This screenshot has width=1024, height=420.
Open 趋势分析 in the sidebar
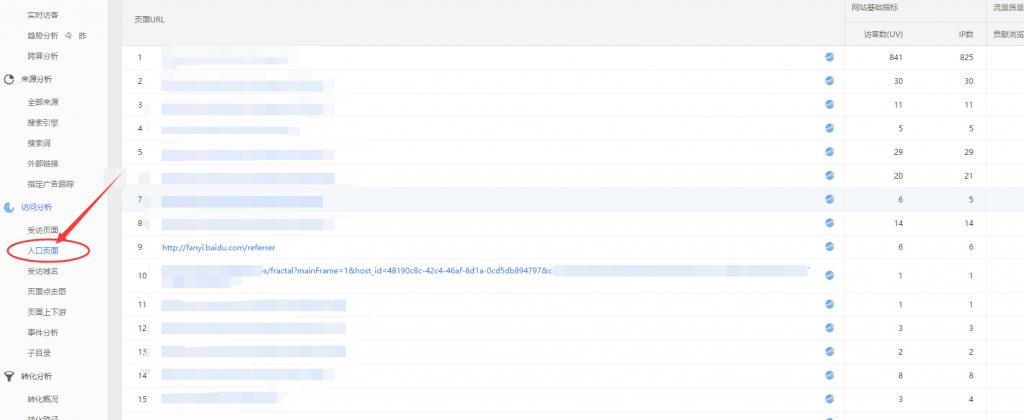[x=42, y=36]
